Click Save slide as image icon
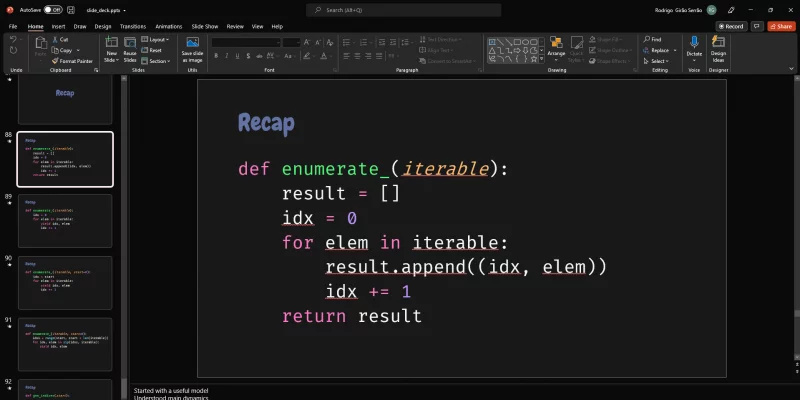 coord(192,43)
